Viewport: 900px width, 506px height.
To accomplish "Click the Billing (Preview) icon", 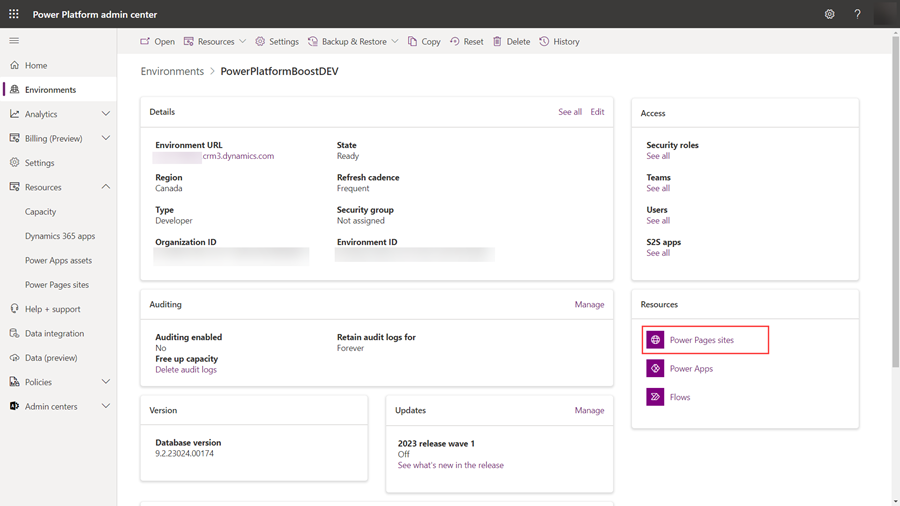I will (x=14, y=138).
